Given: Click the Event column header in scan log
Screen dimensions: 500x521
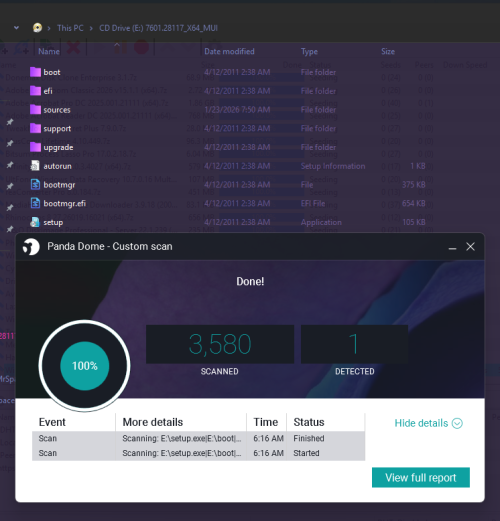Looking at the screenshot, I should (52, 422).
